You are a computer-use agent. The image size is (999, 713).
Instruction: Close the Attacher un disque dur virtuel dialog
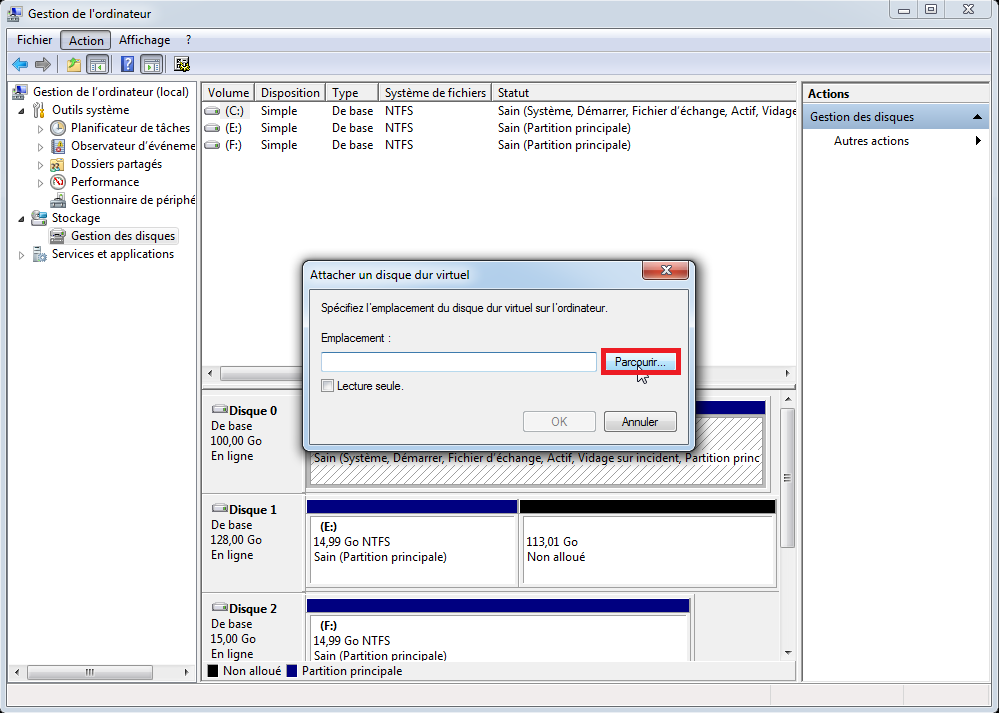[x=666, y=270]
